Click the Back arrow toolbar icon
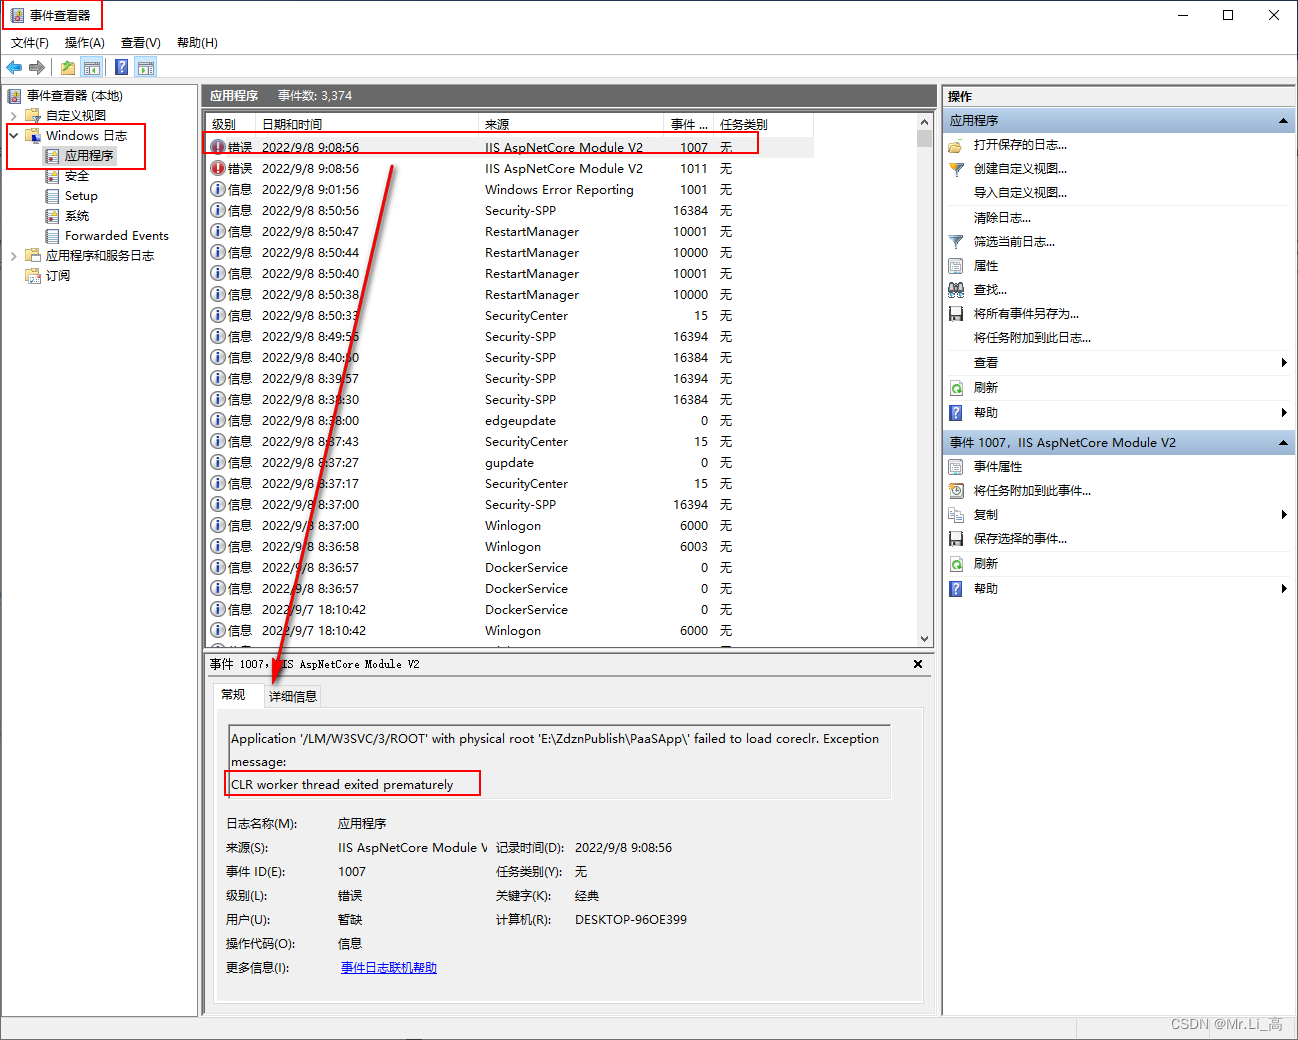The width and height of the screenshot is (1298, 1040). click(x=14, y=67)
